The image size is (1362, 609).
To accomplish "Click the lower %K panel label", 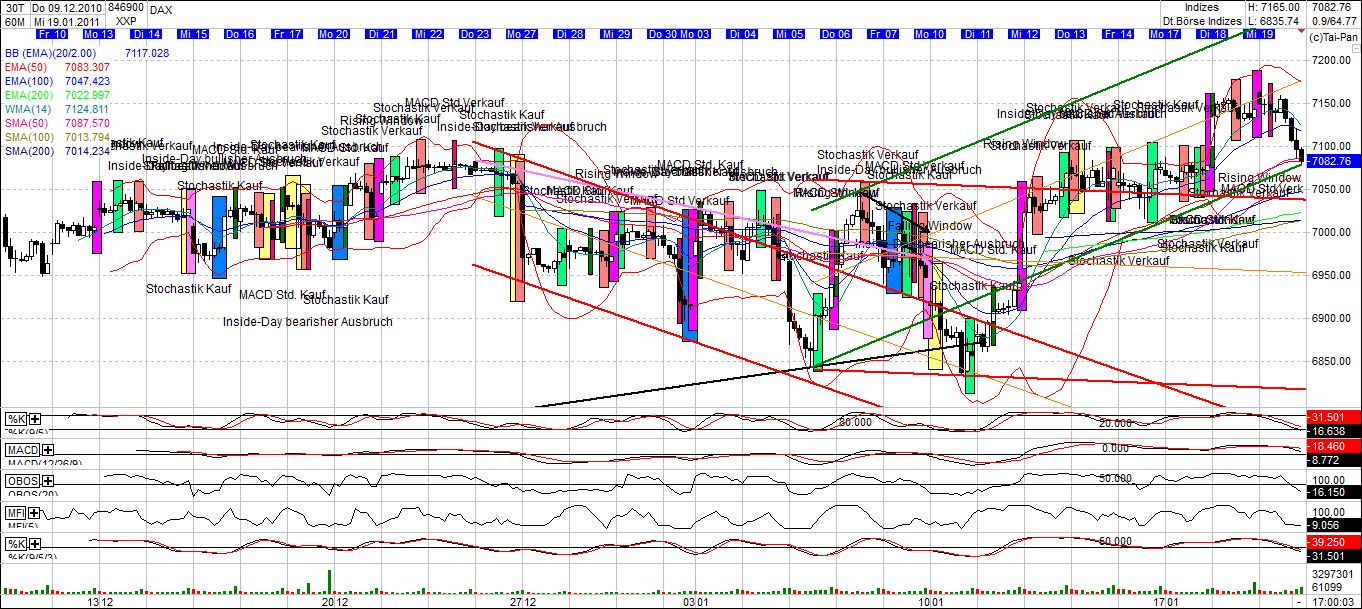I will click(15, 543).
